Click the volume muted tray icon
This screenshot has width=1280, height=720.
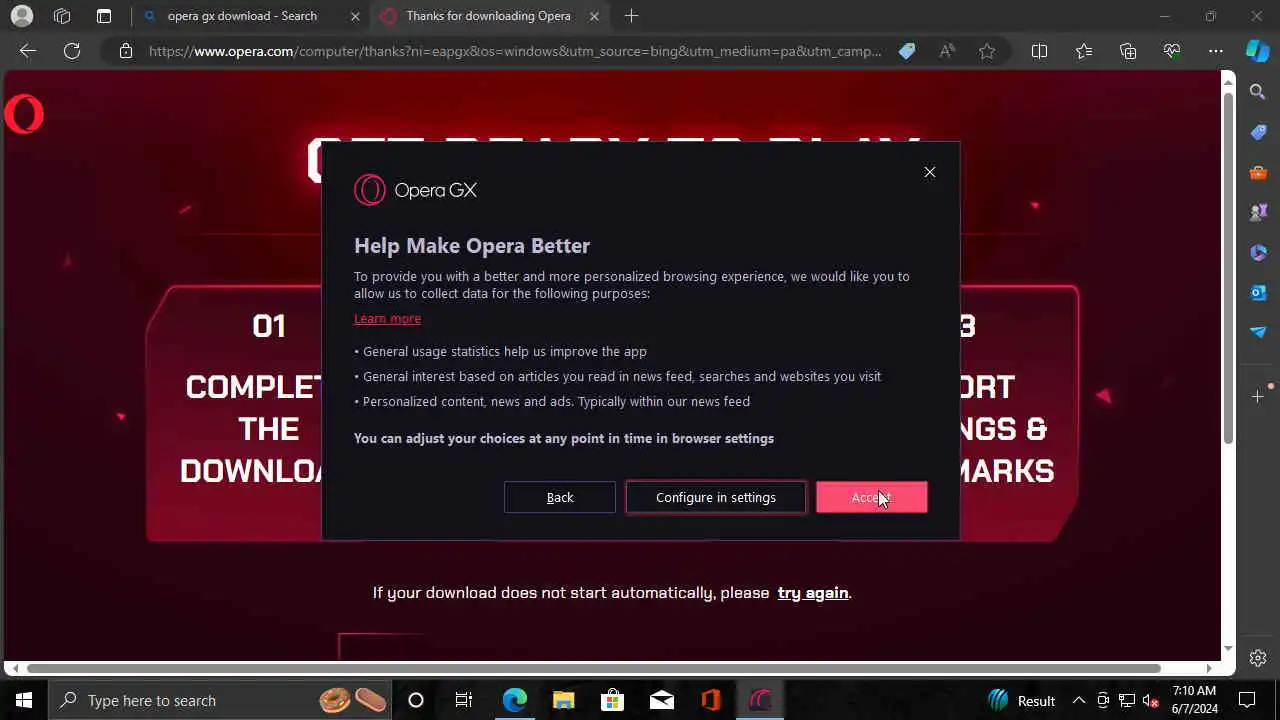click(1151, 700)
